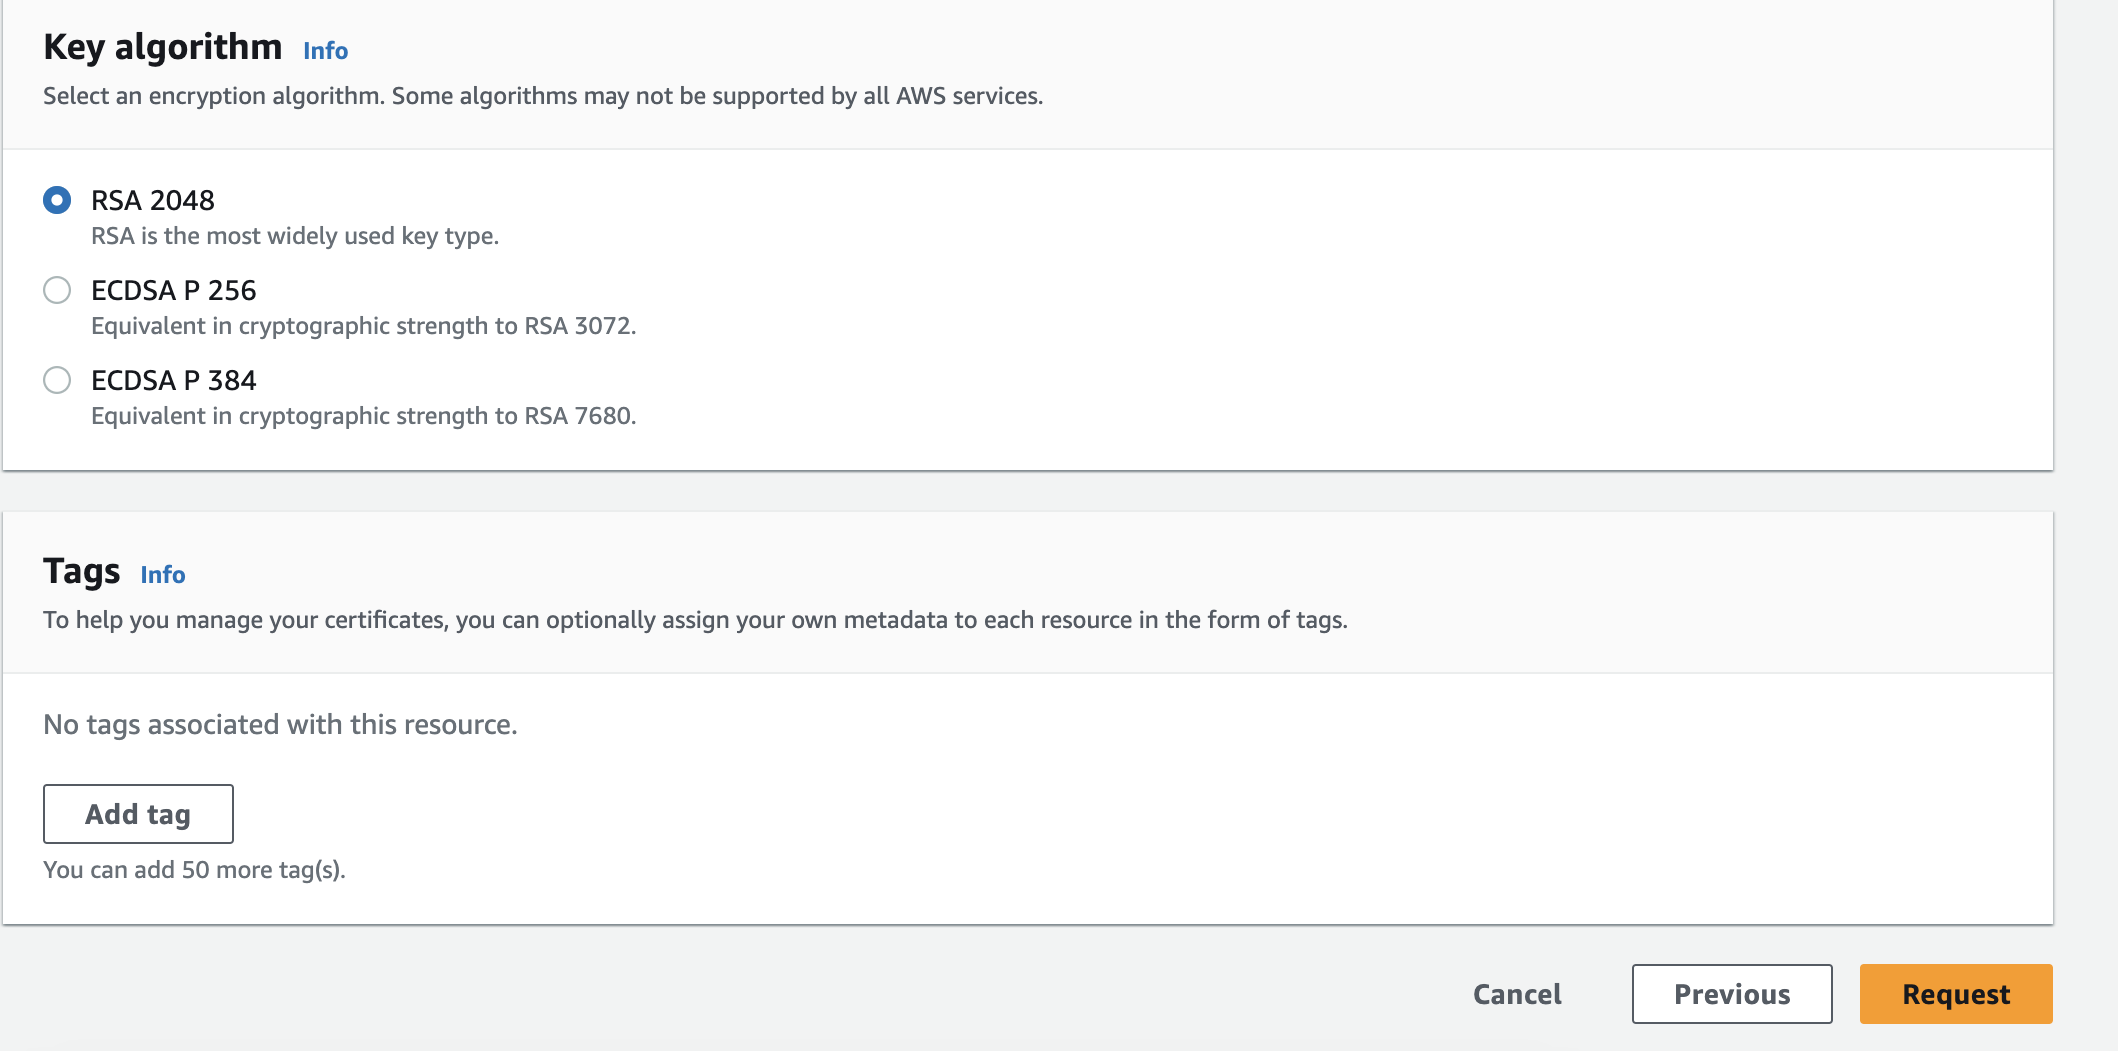Viewport: 2118px width, 1051px height.
Task: Click the RSA 2048 label text
Action: pyautogui.click(x=153, y=201)
